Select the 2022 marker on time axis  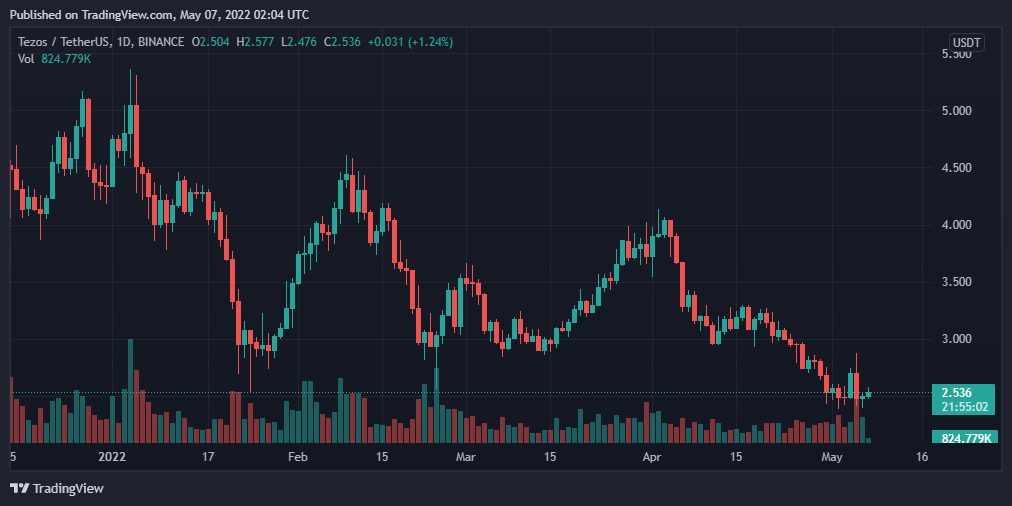pyautogui.click(x=111, y=457)
